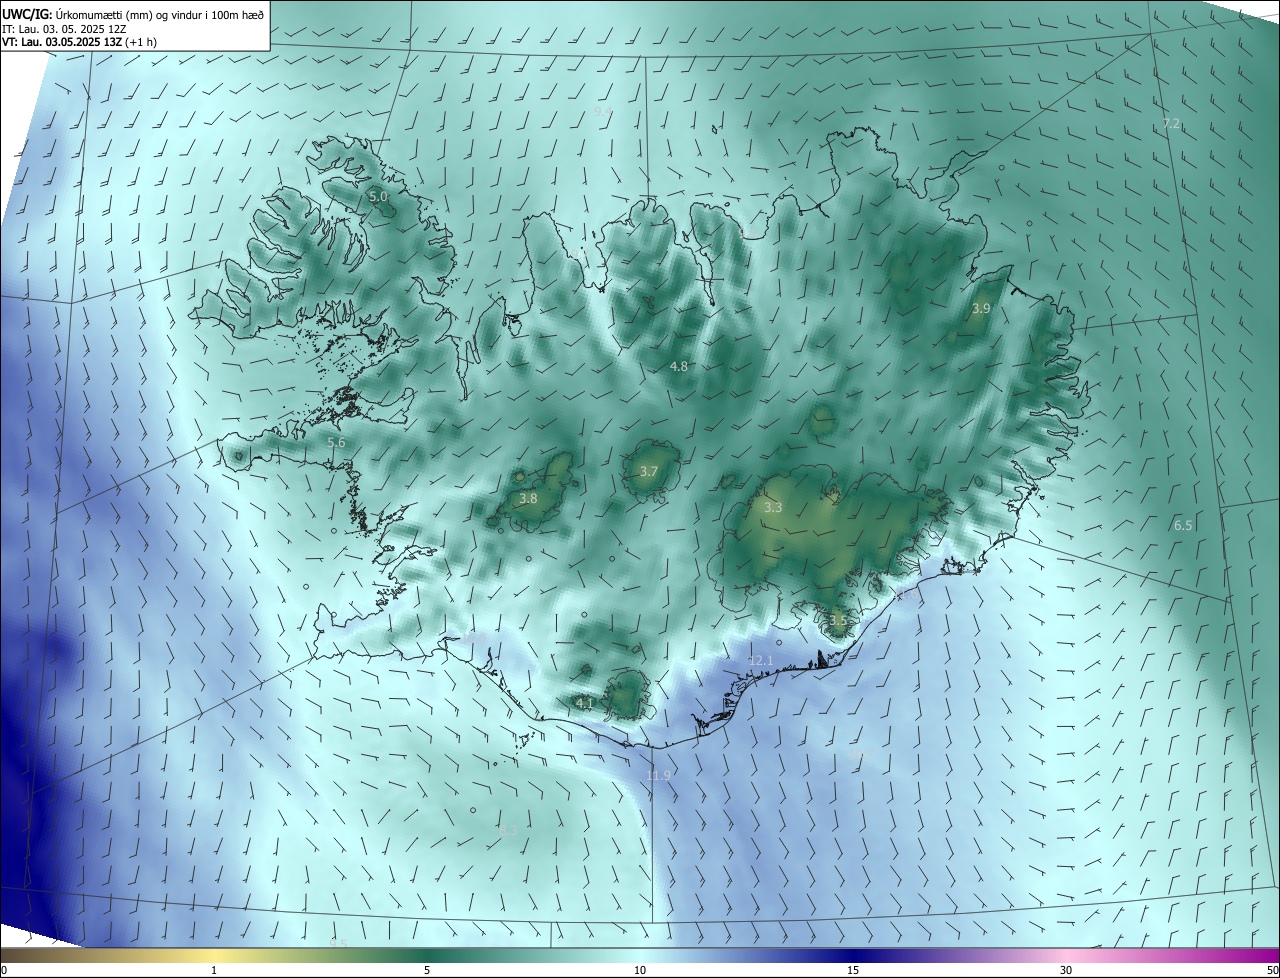Click the 7.2 value in the northeast corner
1280x978 pixels.
point(1172,124)
